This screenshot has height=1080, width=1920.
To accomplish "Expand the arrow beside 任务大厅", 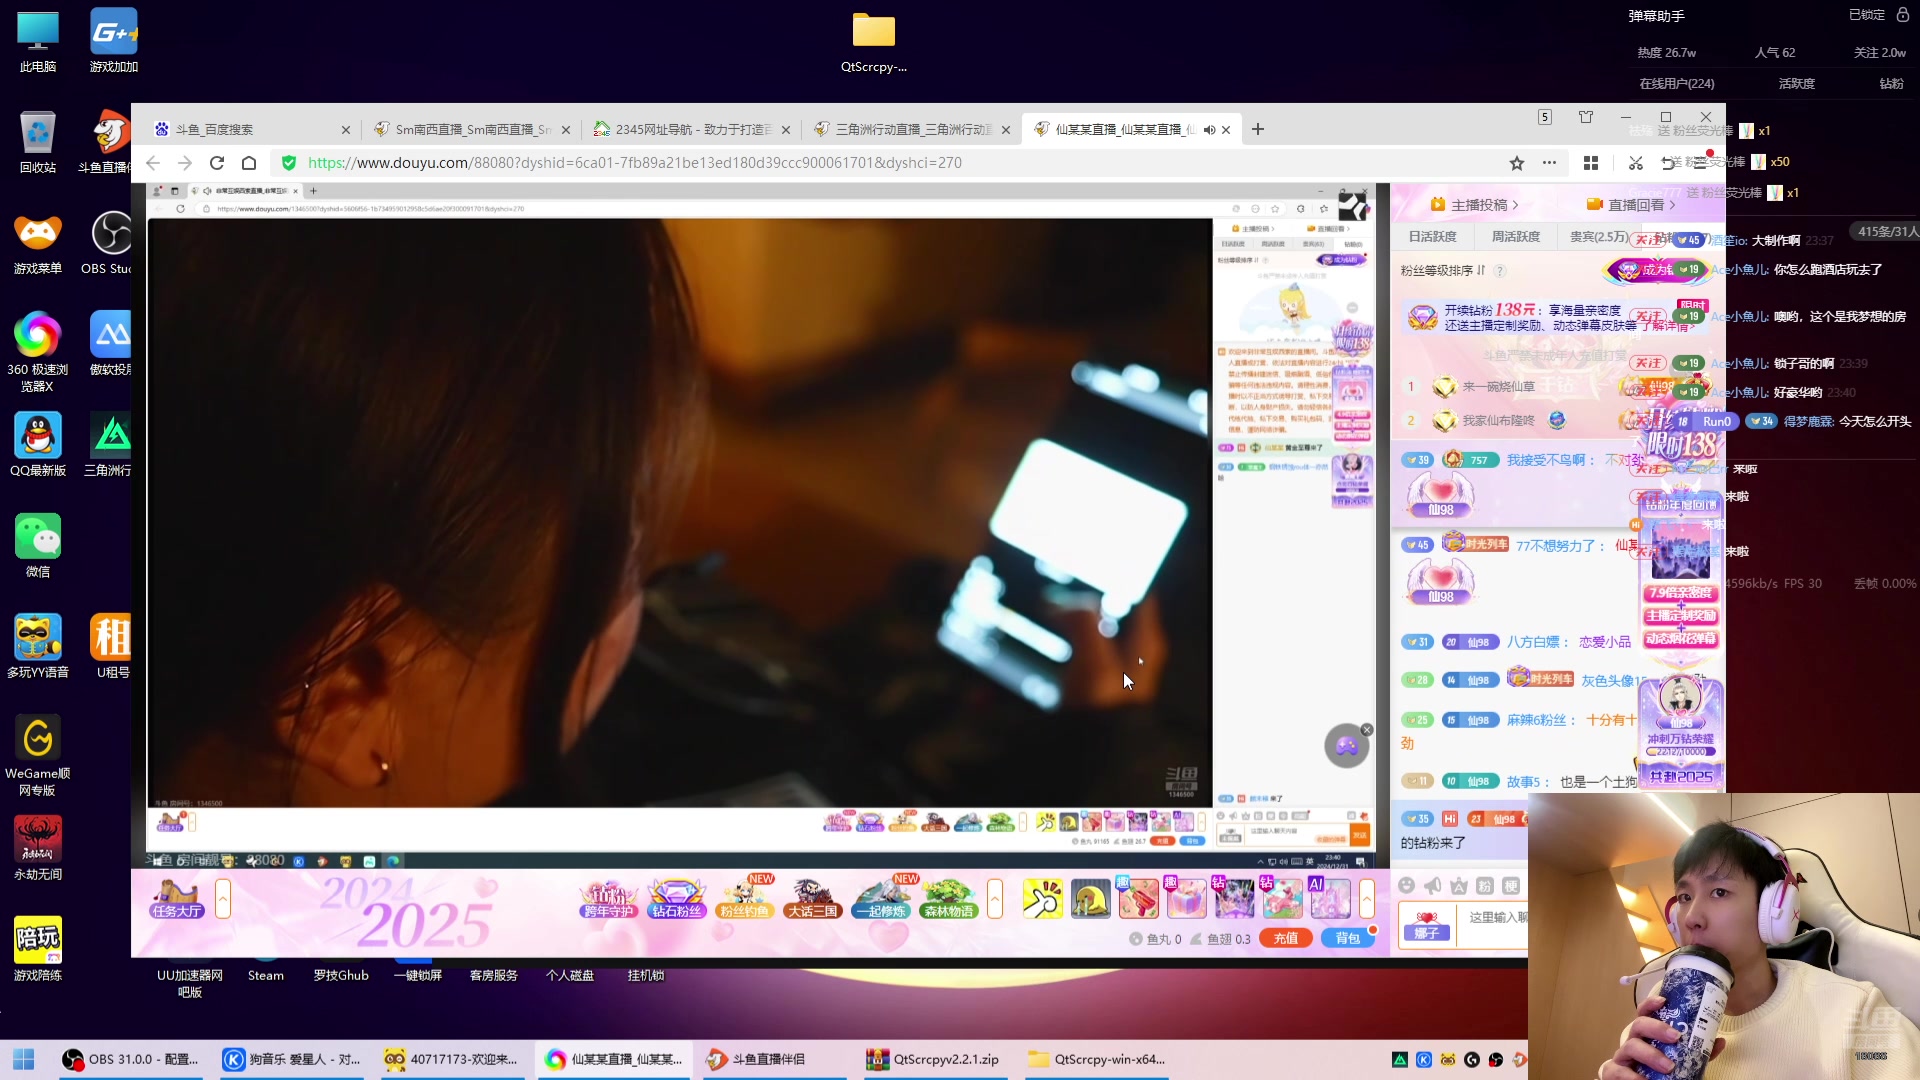I will 223,898.
